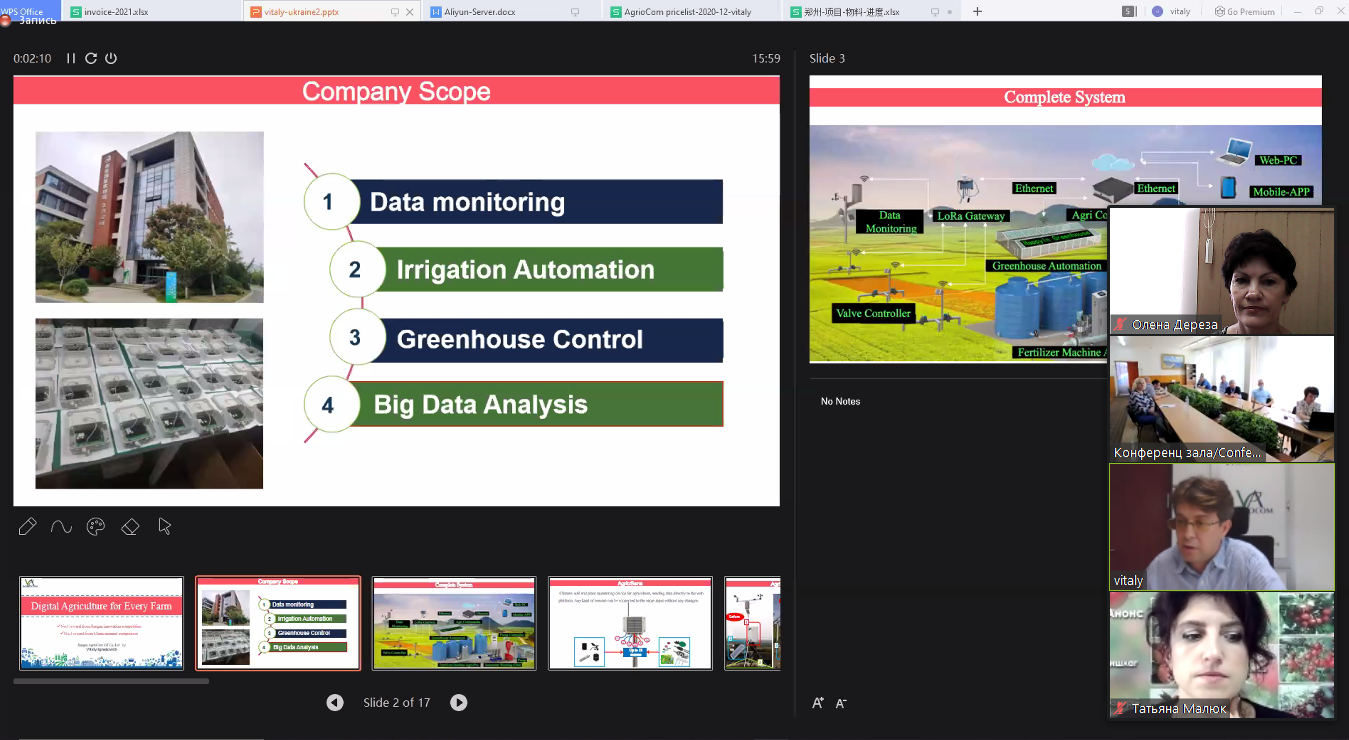Close the vitaly-ukraine2.pptx tab
This screenshot has height=740, width=1349.
(410, 12)
